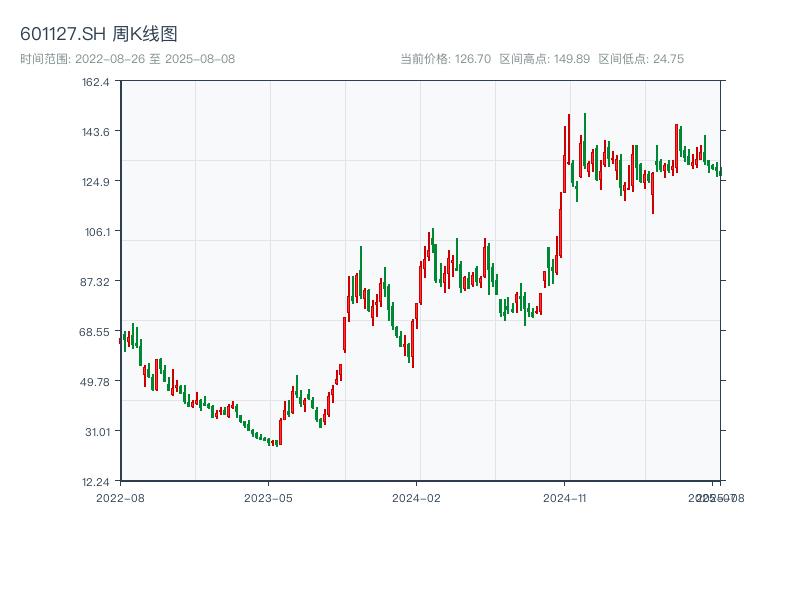Click the y-axis label 162.4
The width and height of the screenshot is (800, 600).
(96, 82)
